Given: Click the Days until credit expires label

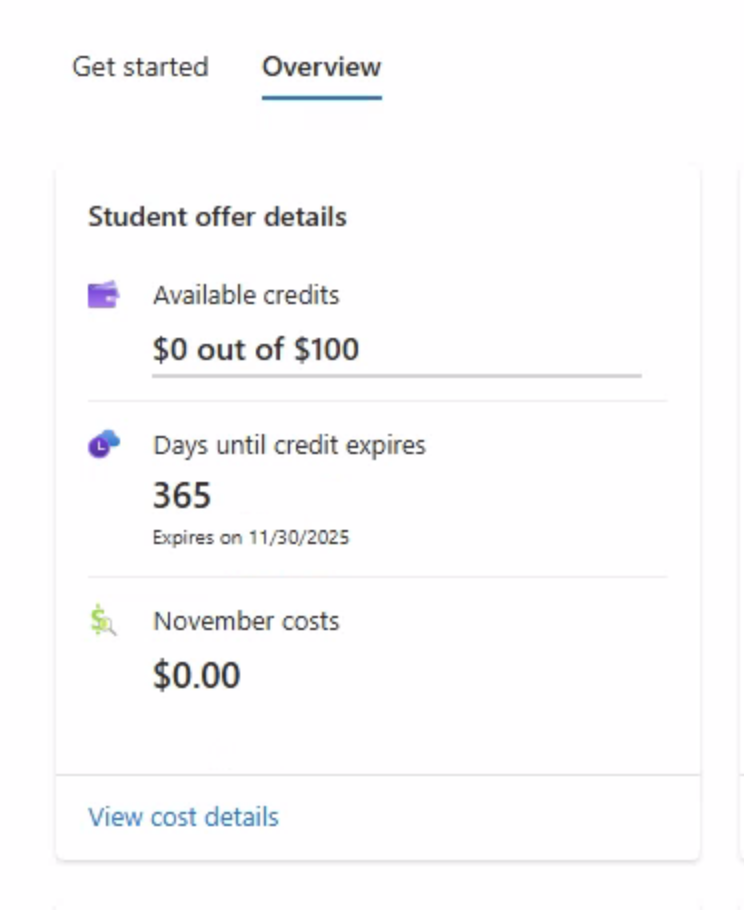Looking at the screenshot, I should [289, 445].
